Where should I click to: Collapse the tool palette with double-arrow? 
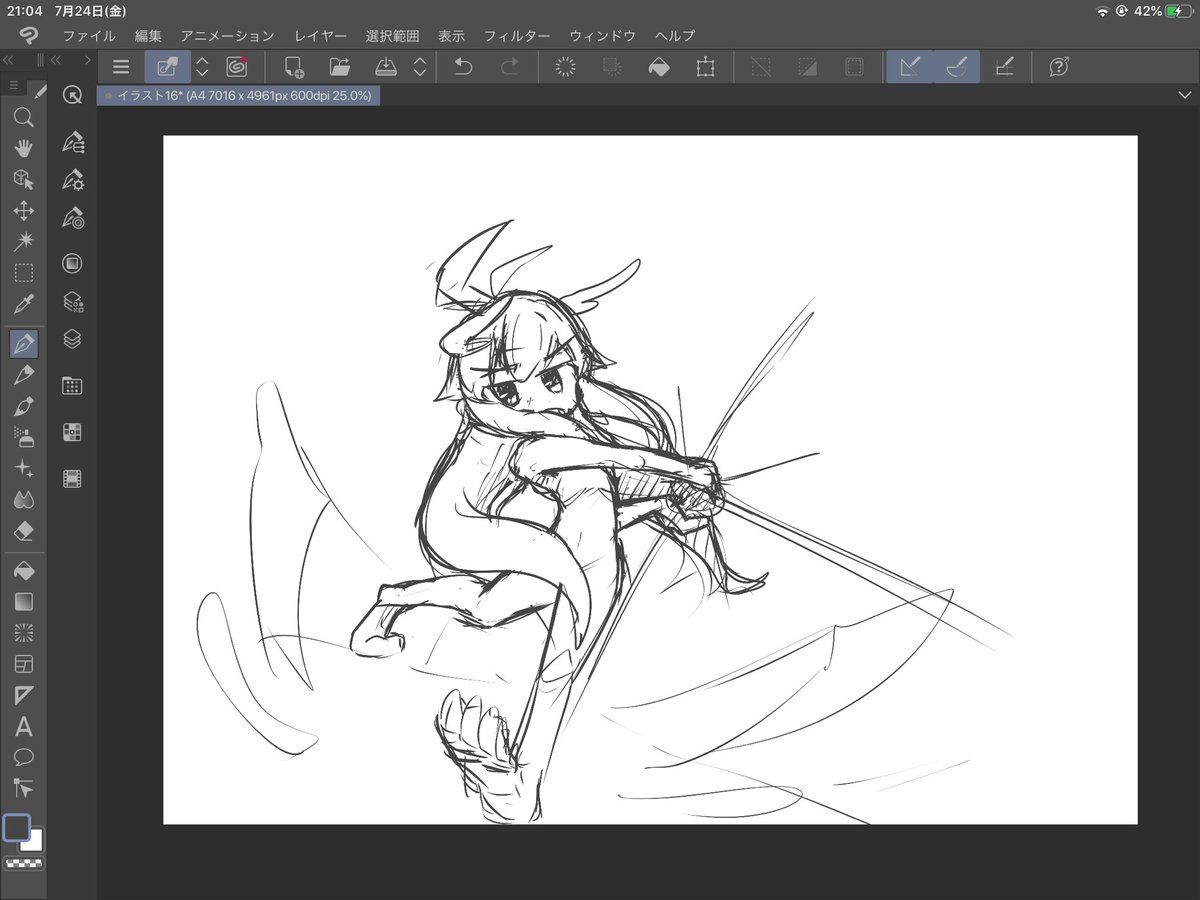click(8, 60)
